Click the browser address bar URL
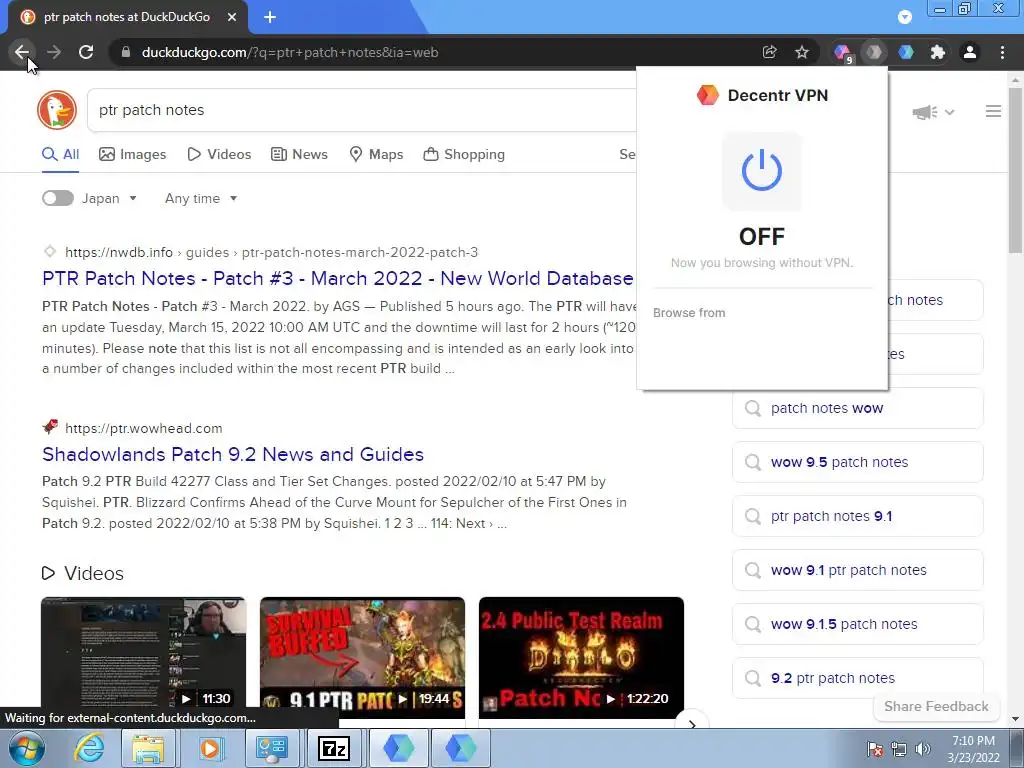Image resolution: width=1024 pixels, height=768 pixels. coord(290,52)
